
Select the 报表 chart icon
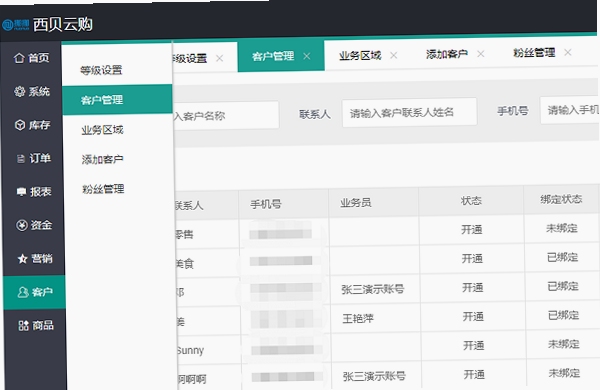pos(21,191)
